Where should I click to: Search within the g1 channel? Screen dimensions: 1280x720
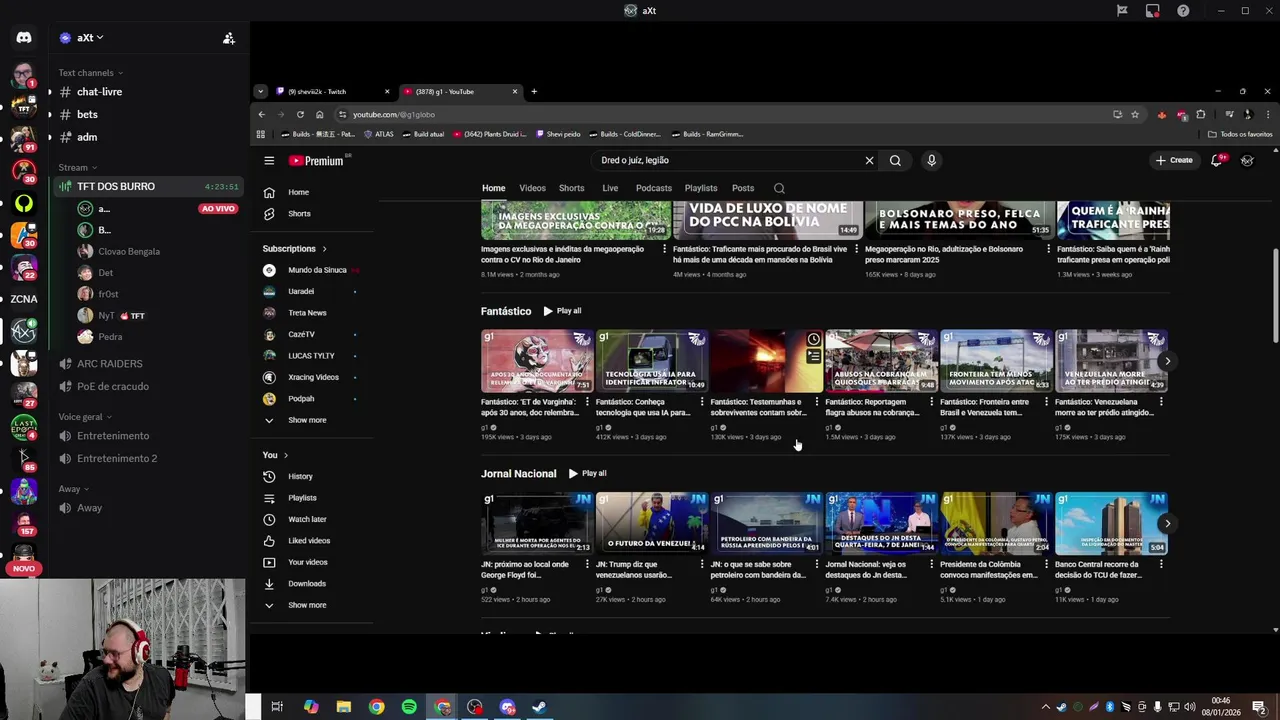coord(779,188)
